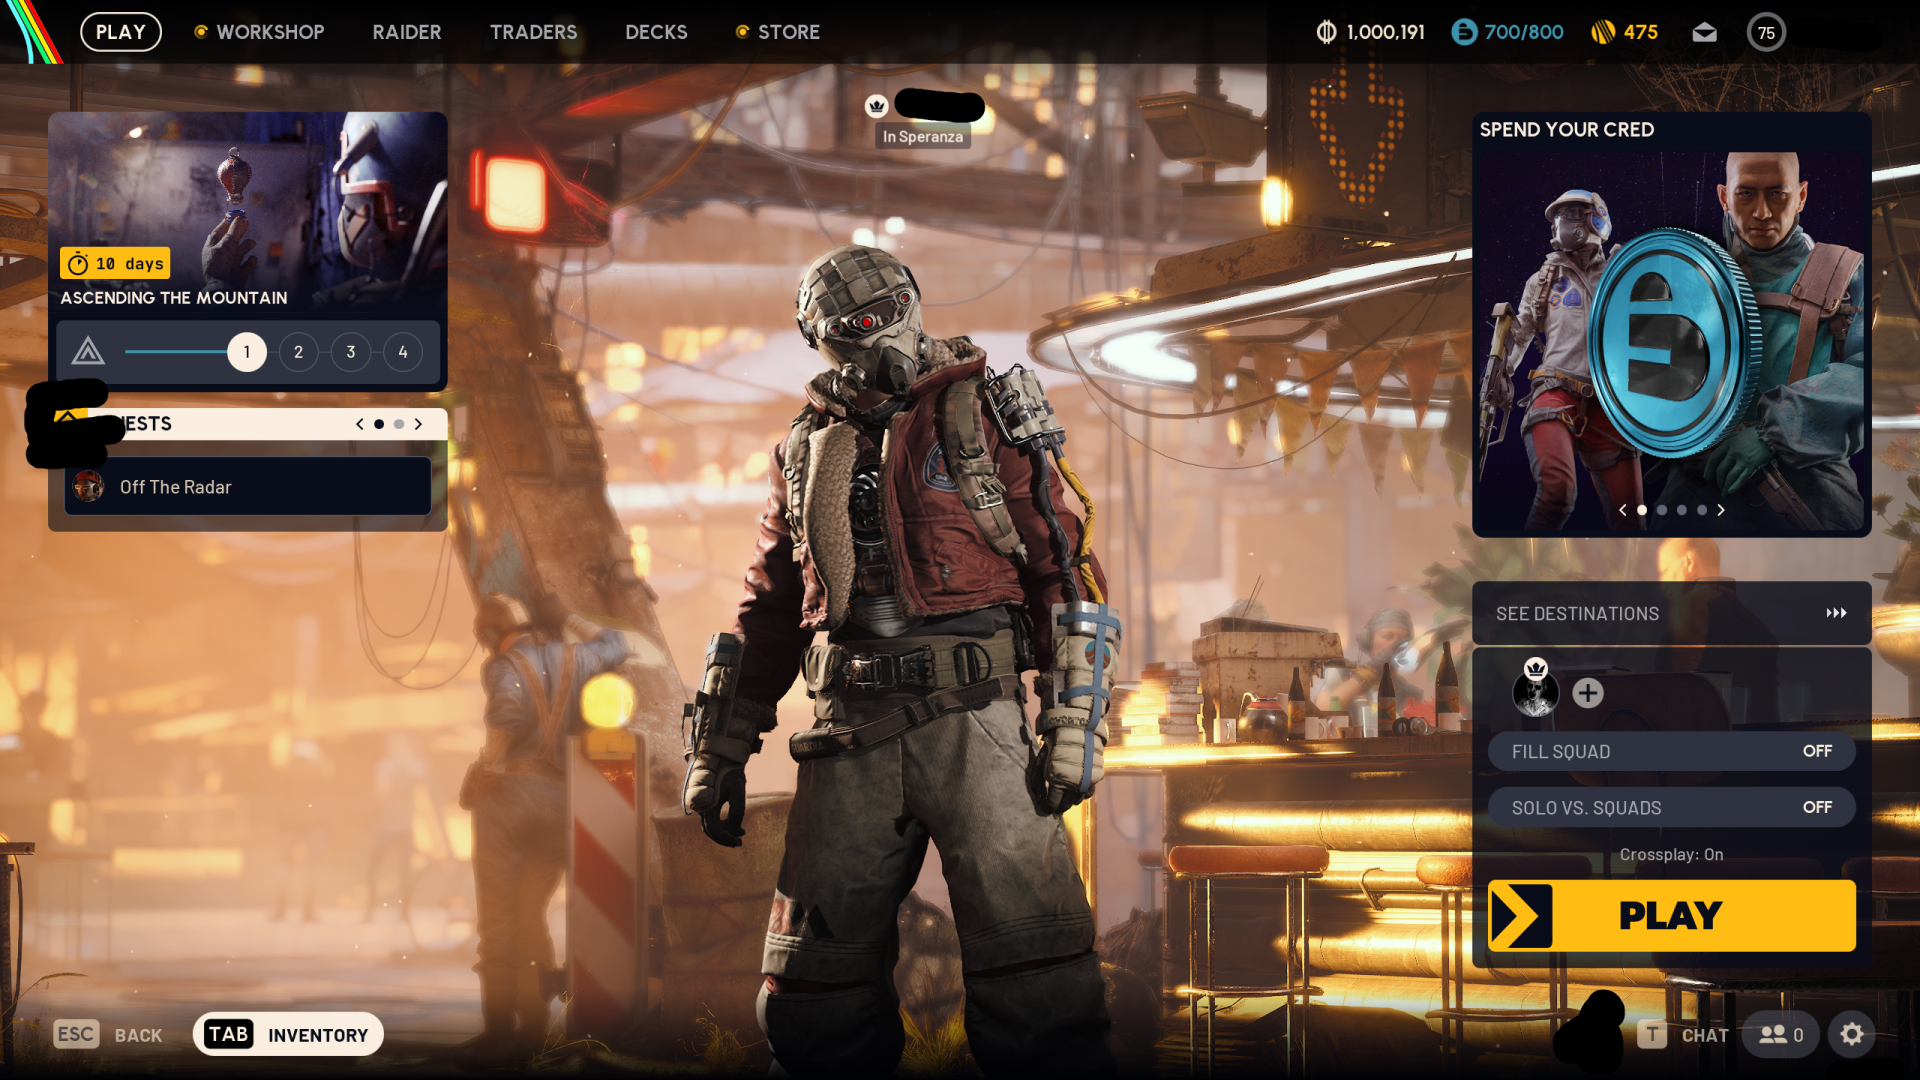The width and height of the screenshot is (1920, 1080).
Task: Show next promo banner with right chevron
Action: [x=1721, y=510]
